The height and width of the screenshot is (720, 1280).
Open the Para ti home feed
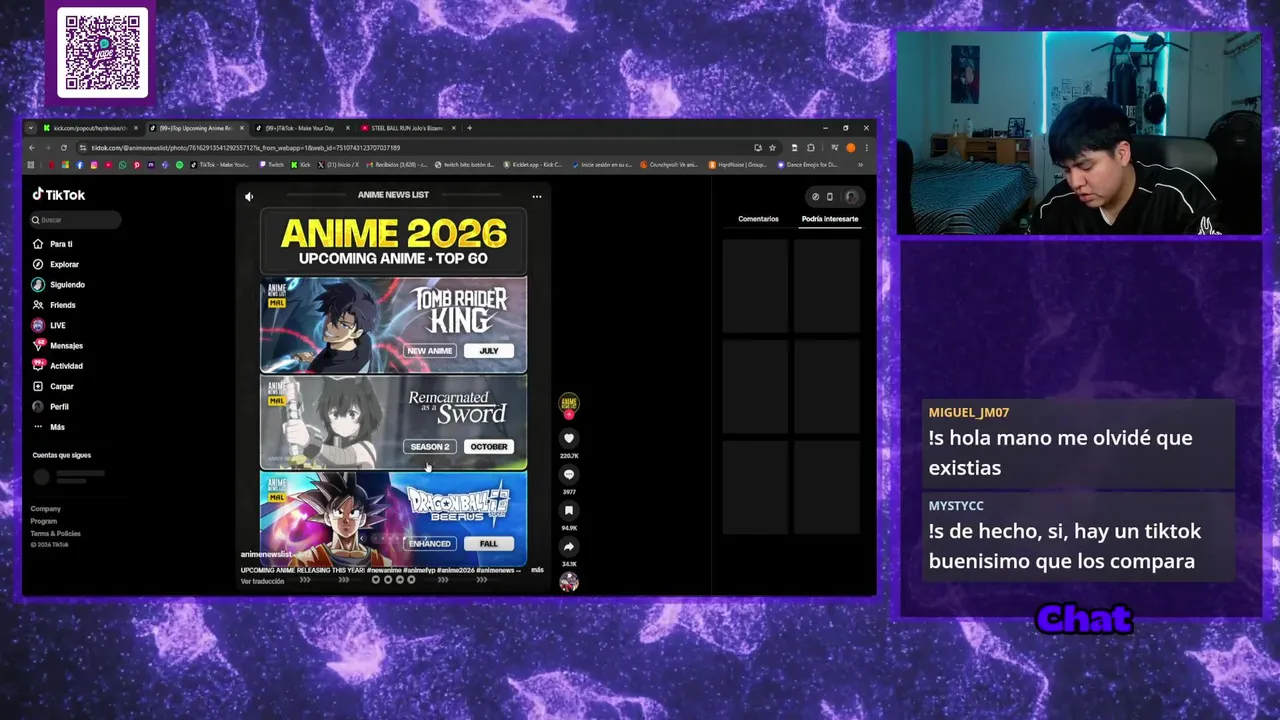pyautogui.click(x=52, y=244)
